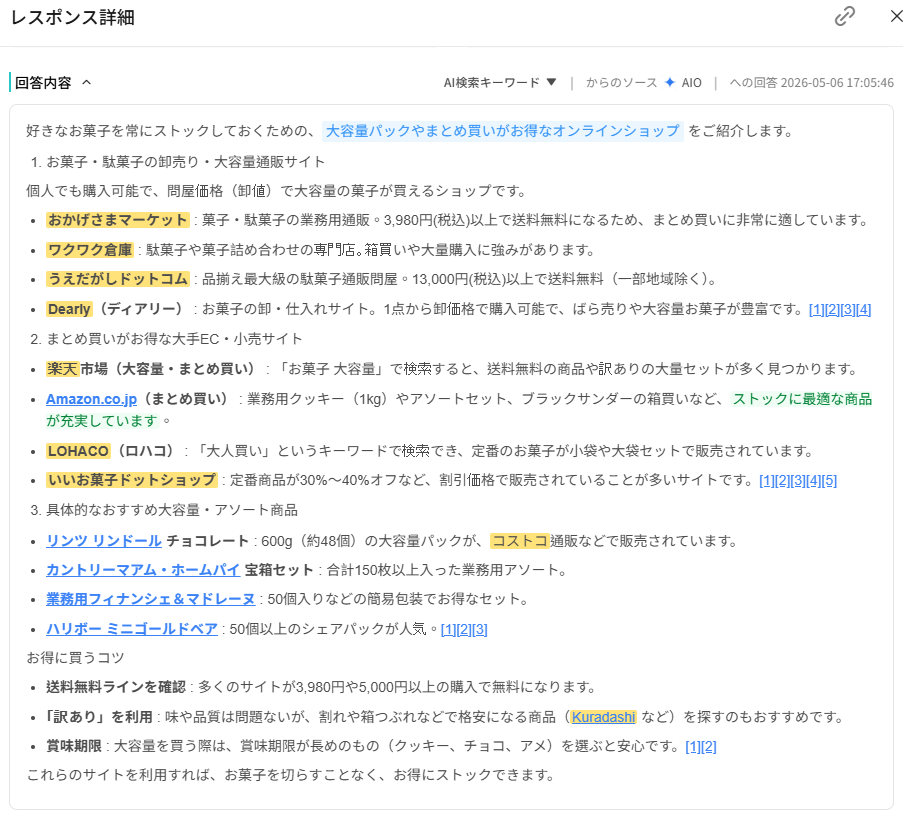903x816 pixels.
Task: Click the bold 送料無料ラインを確認 text
Action: click(116, 687)
